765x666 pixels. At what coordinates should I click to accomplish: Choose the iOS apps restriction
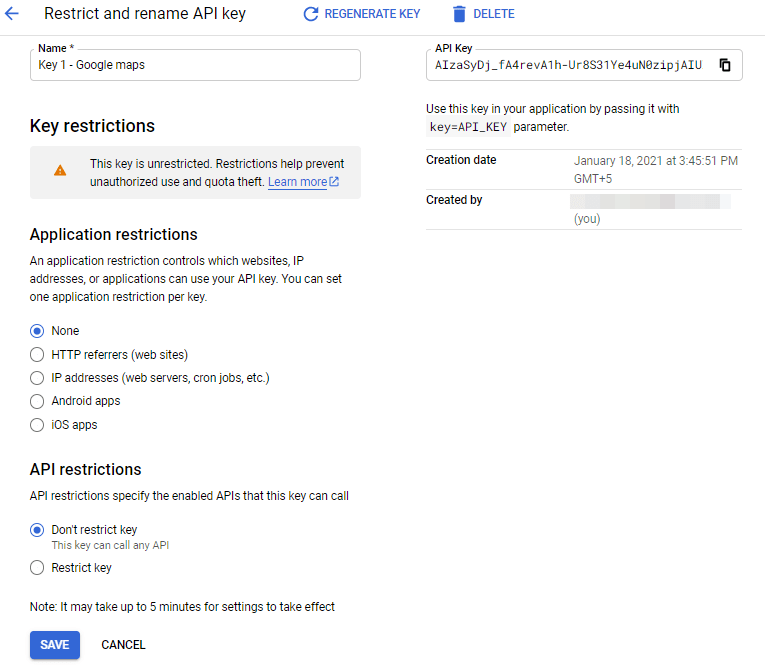point(37,425)
